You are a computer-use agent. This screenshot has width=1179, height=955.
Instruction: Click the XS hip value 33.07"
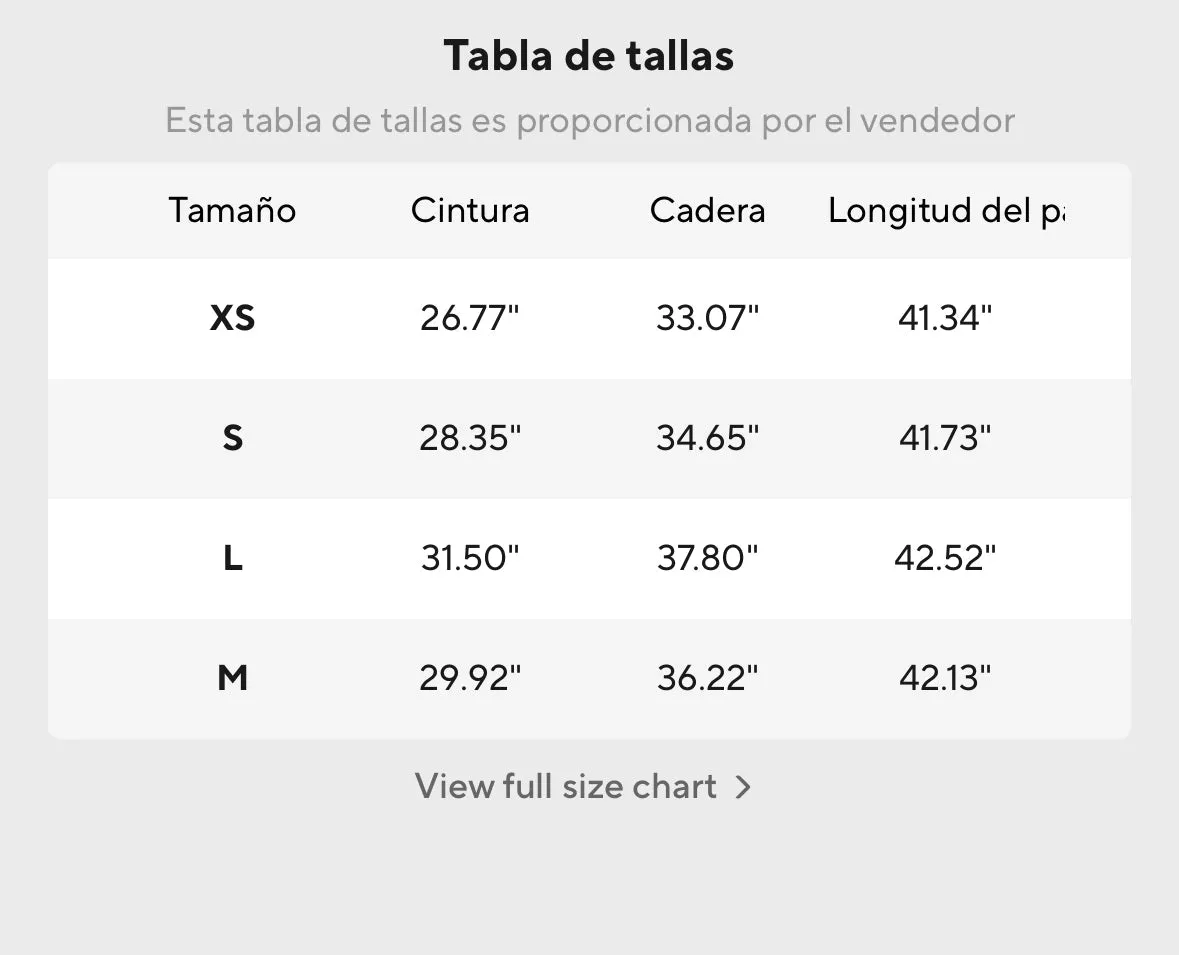click(x=708, y=317)
